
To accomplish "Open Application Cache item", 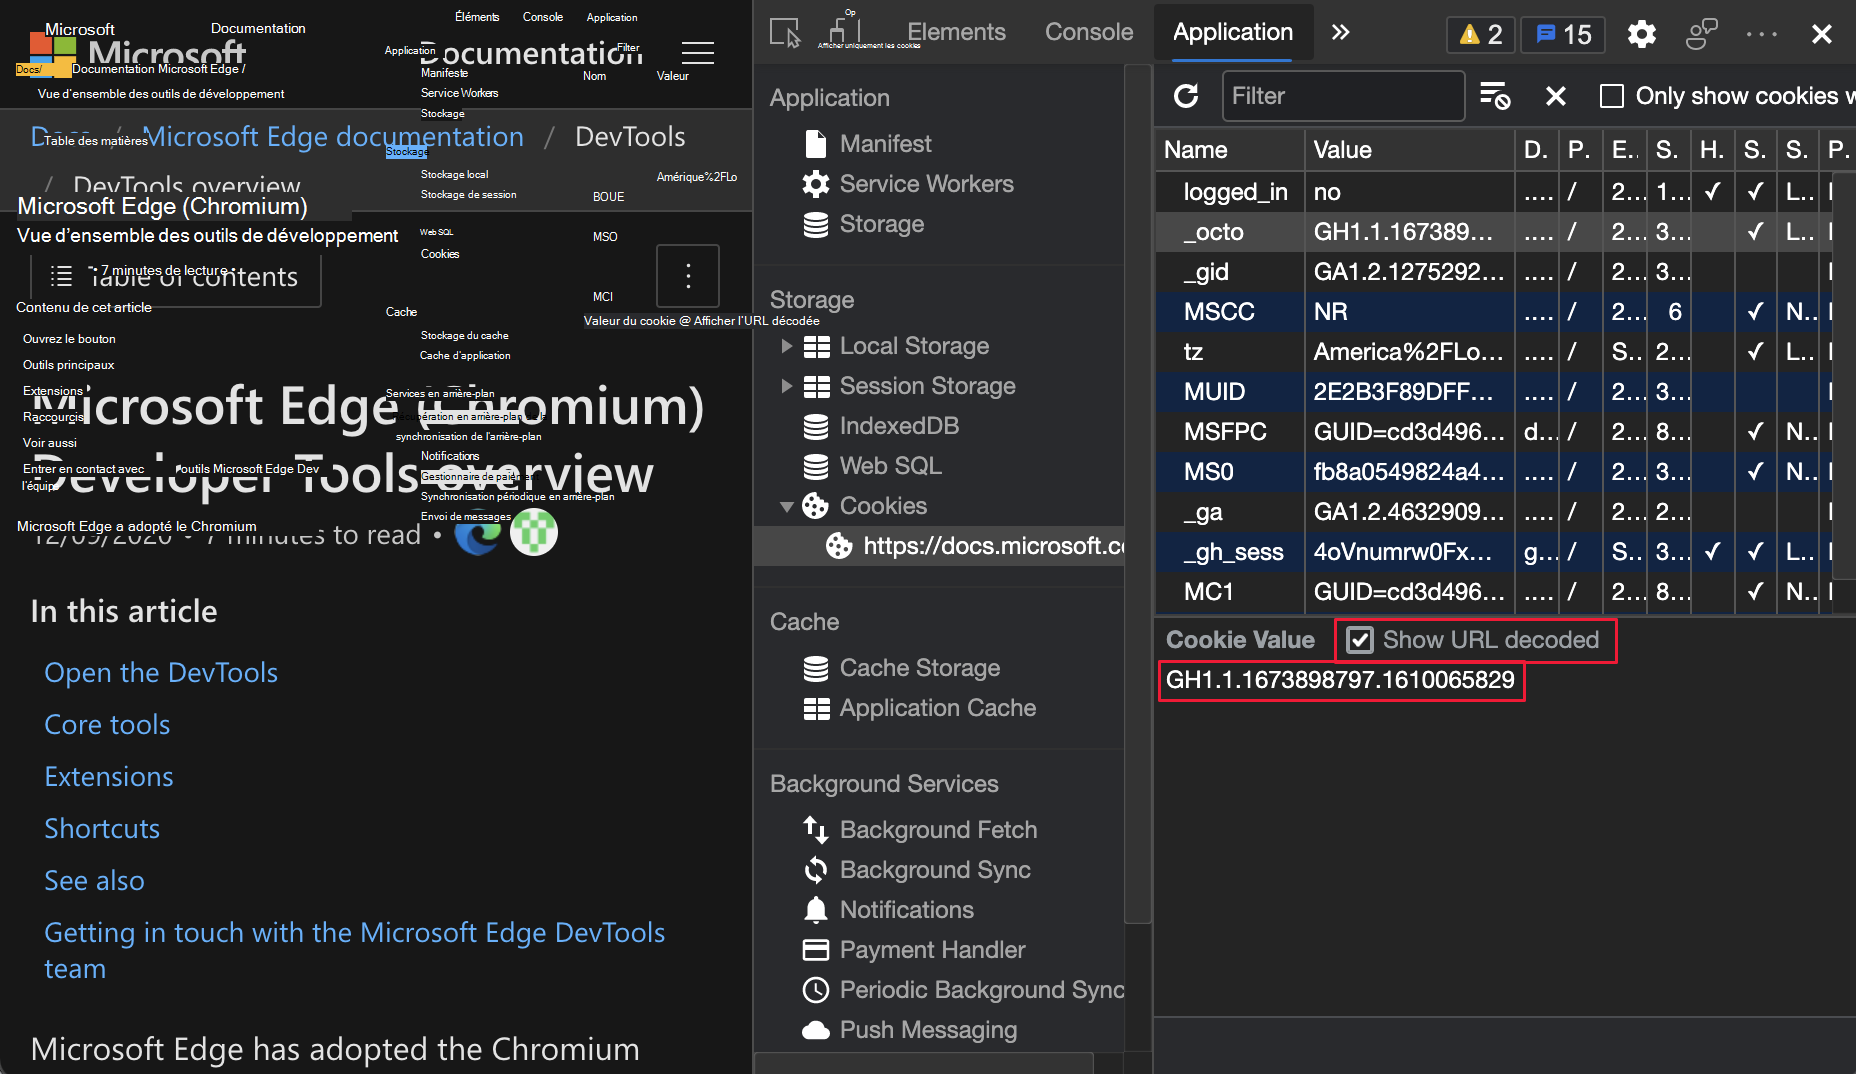I will tap(937, 708).
